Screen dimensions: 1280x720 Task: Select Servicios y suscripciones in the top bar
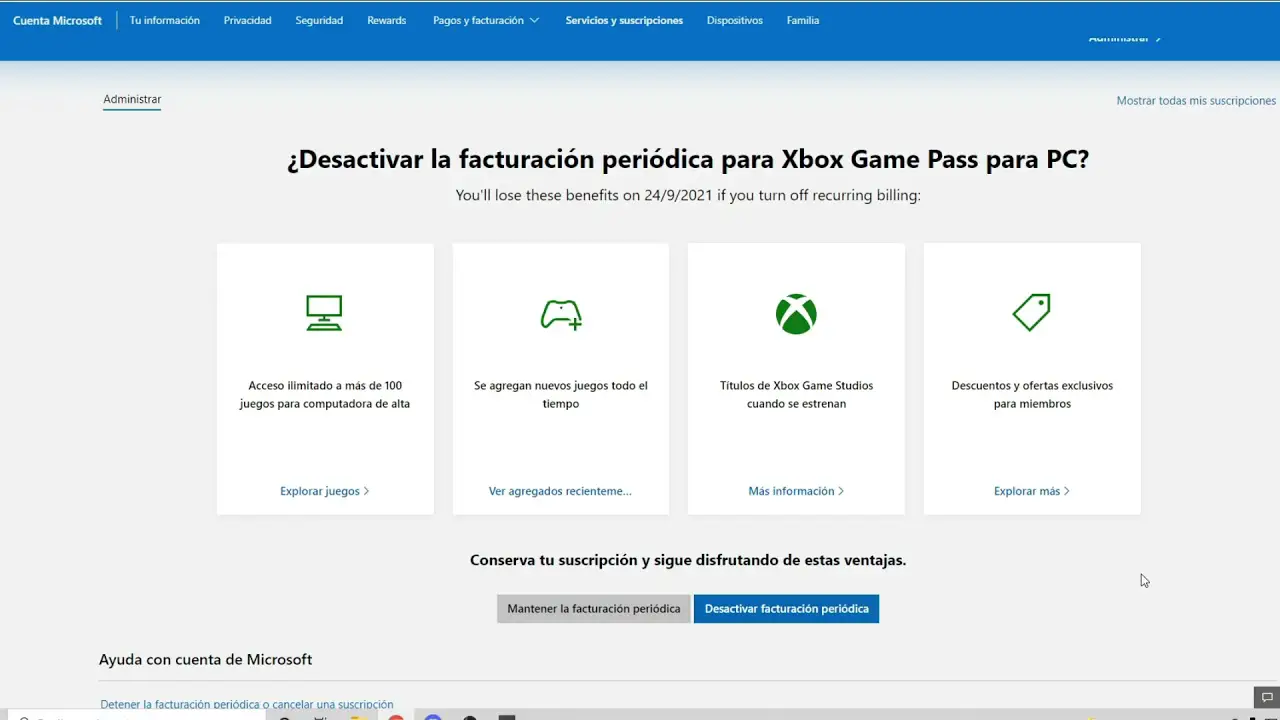coord(624,20)
